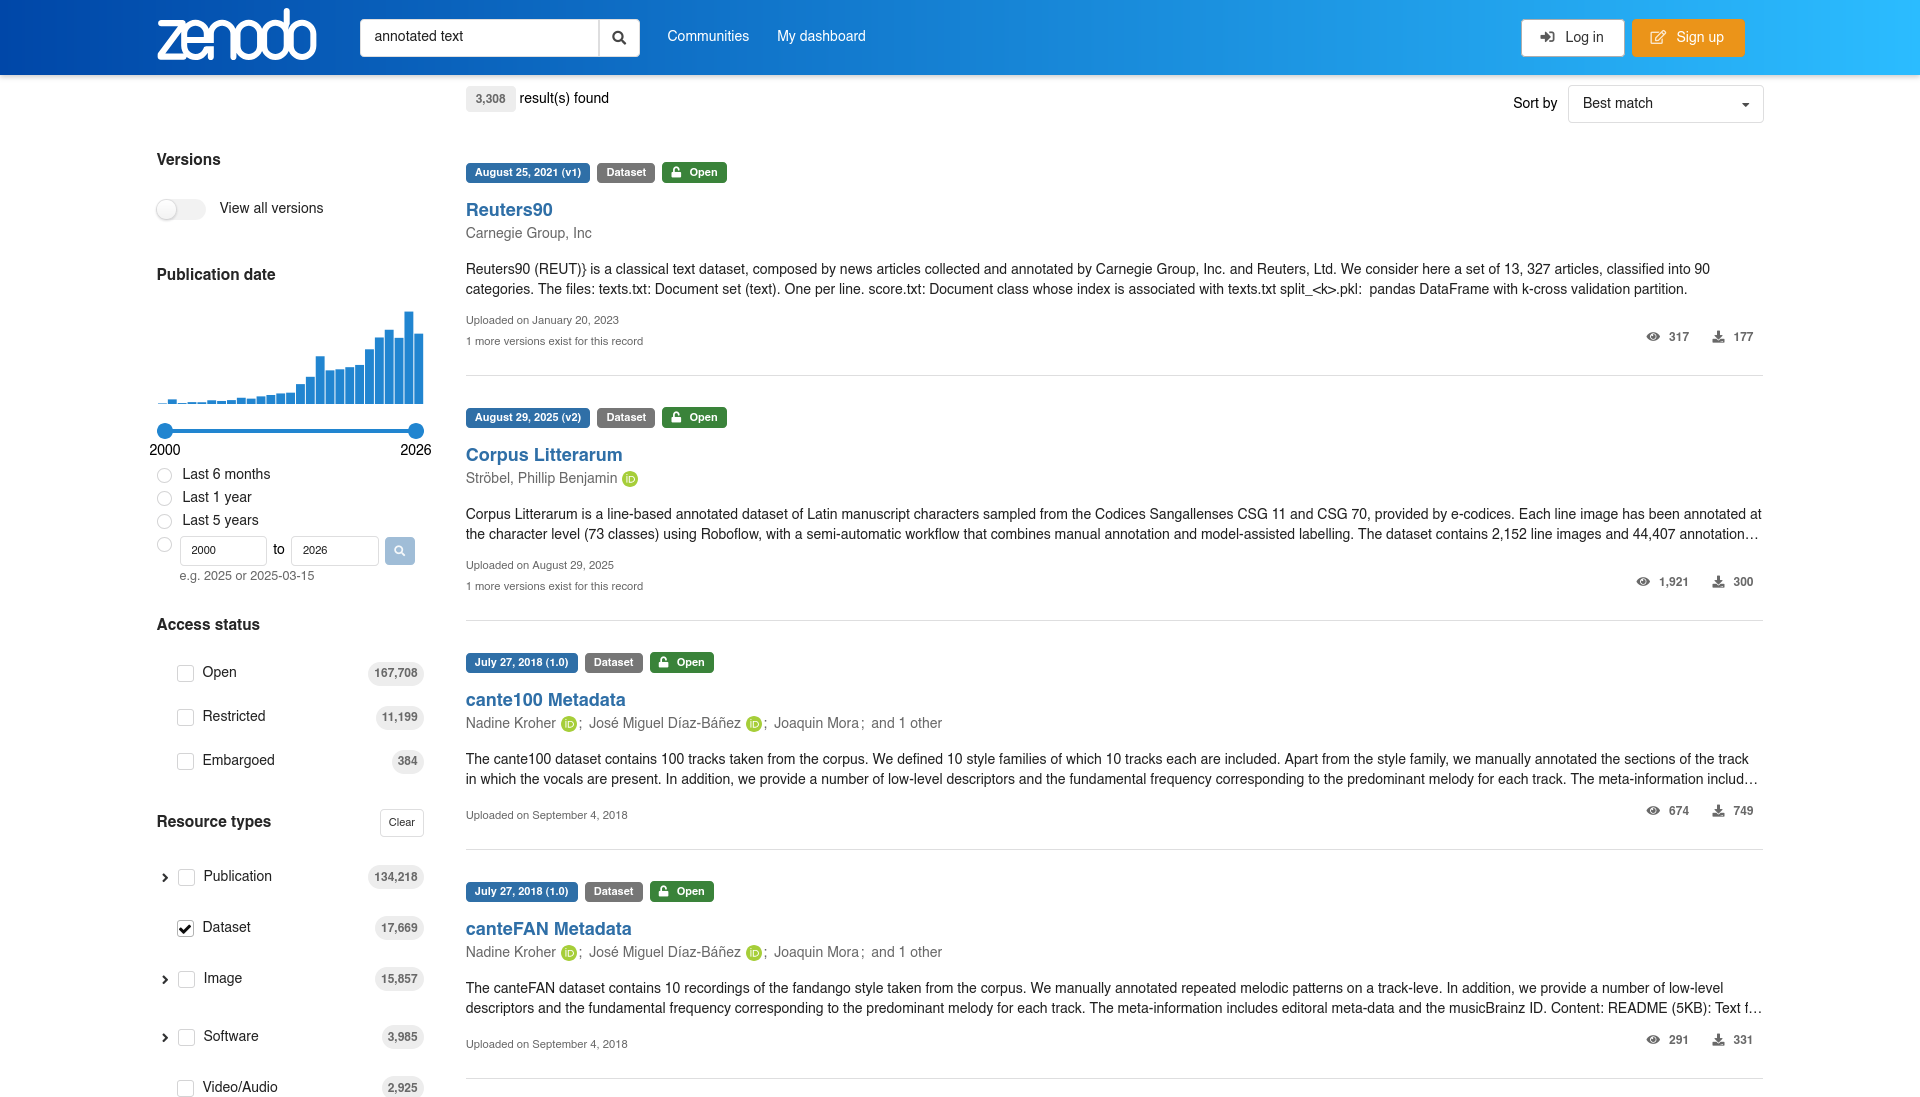1920x1097 pixels.
Task: Click the magnifier search button in header
Action: (619, 38)
